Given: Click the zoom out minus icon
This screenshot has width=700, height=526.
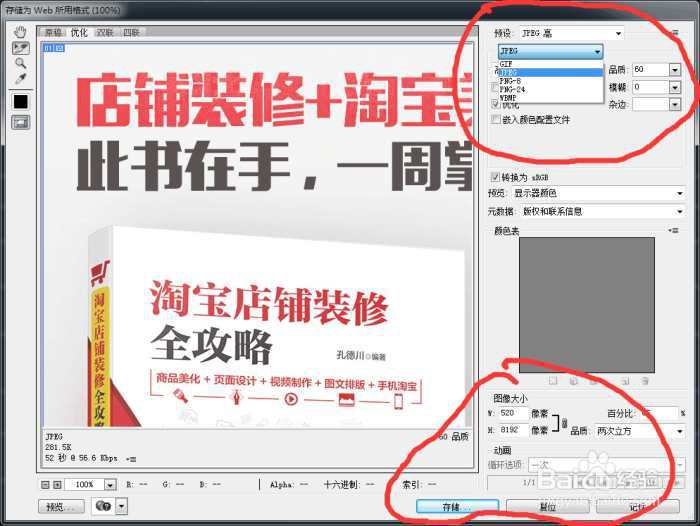Looking at the screenshot, I should click(45, 484).
